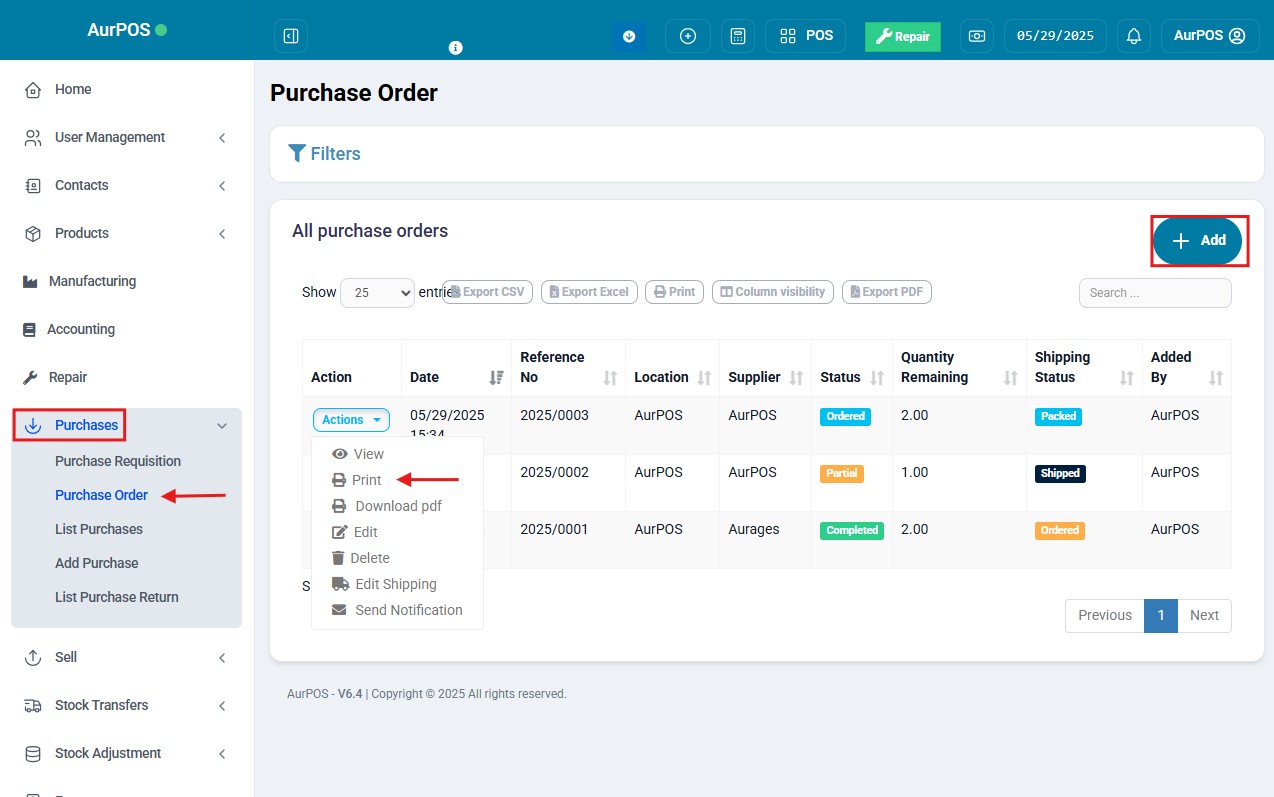Click the 05/29/2025 date button
1274x797 pixels.
click(x=1055, y=36)
